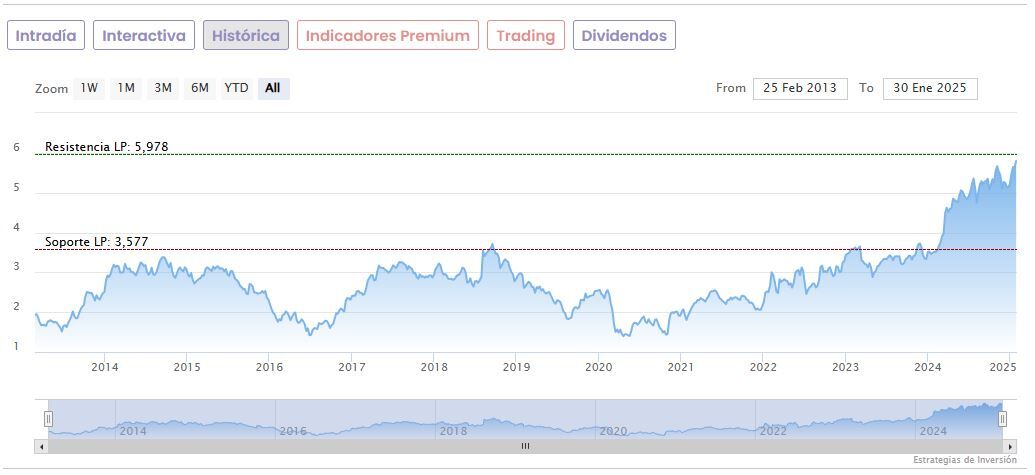Screen dimensions: 1035x475
Task: Go to the Trading tab
Action: (x=525, y=36)
